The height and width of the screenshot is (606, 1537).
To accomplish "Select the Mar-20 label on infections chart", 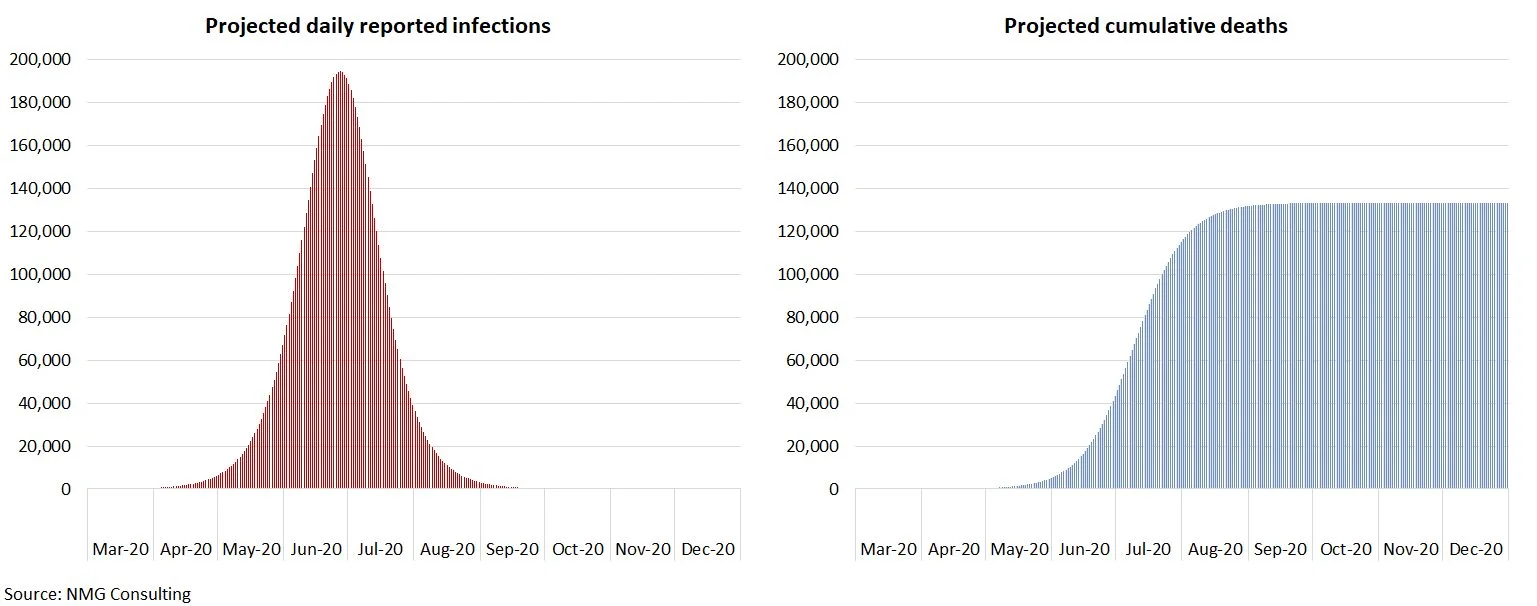I will tap(120, 549).
